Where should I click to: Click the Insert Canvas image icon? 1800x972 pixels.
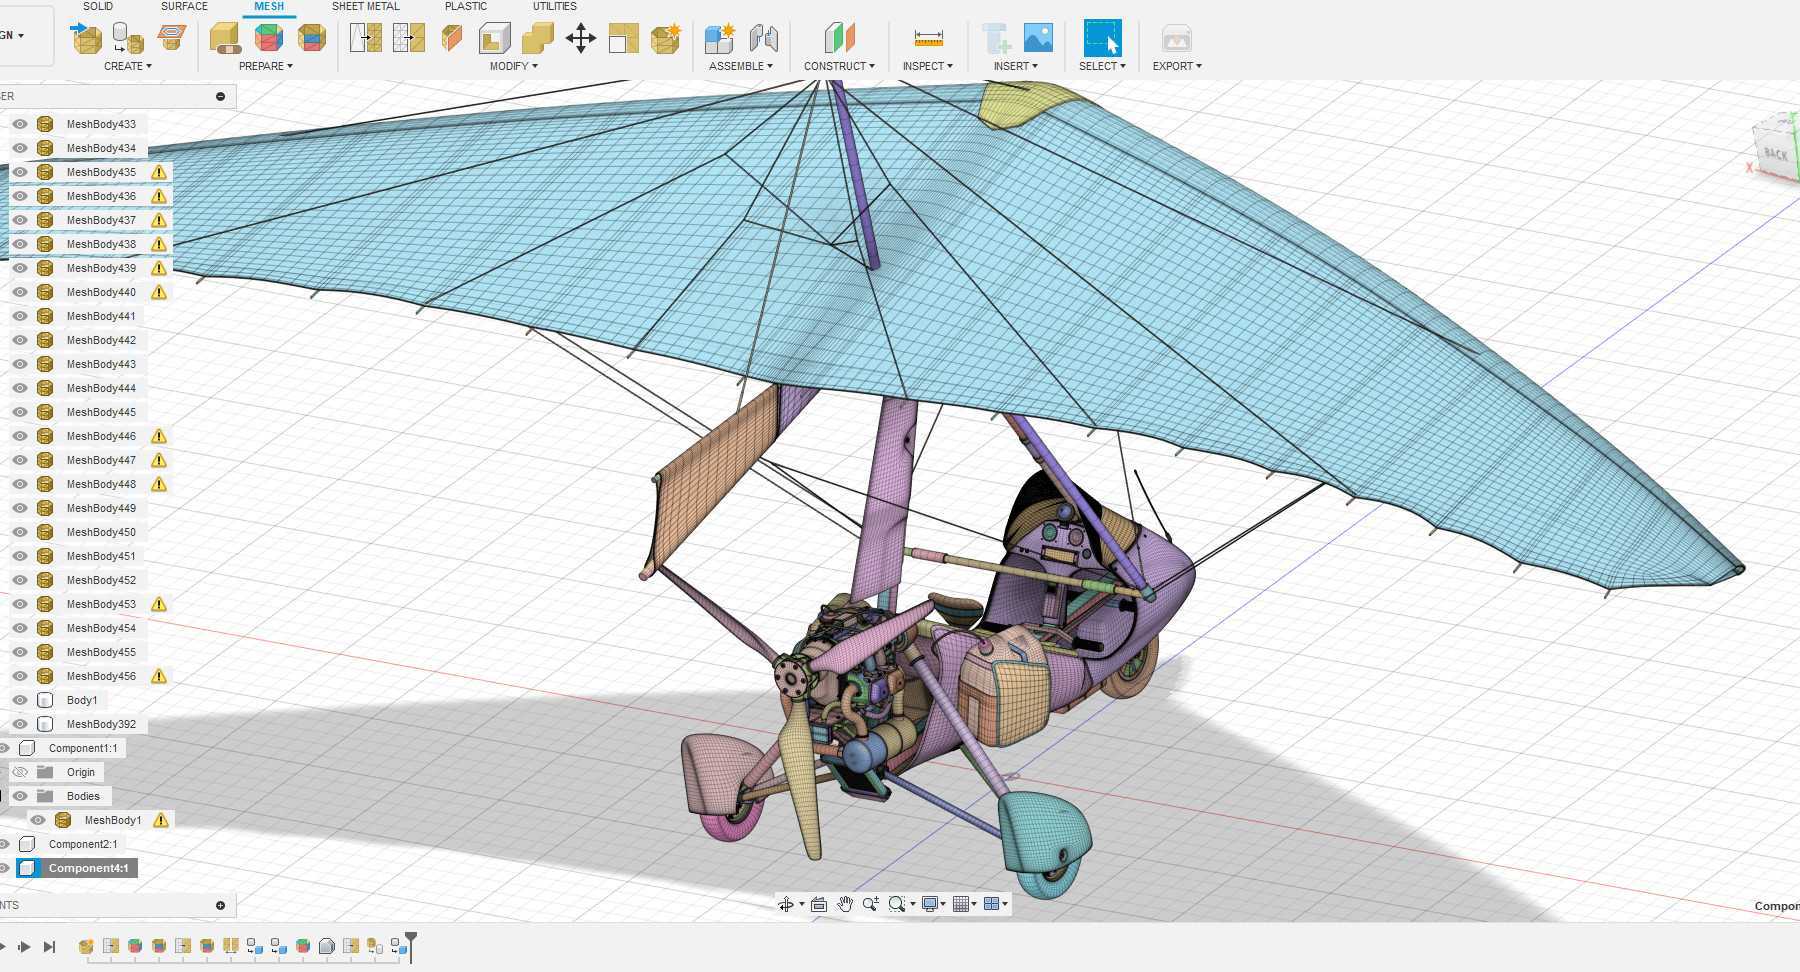tap(1038, 38)
